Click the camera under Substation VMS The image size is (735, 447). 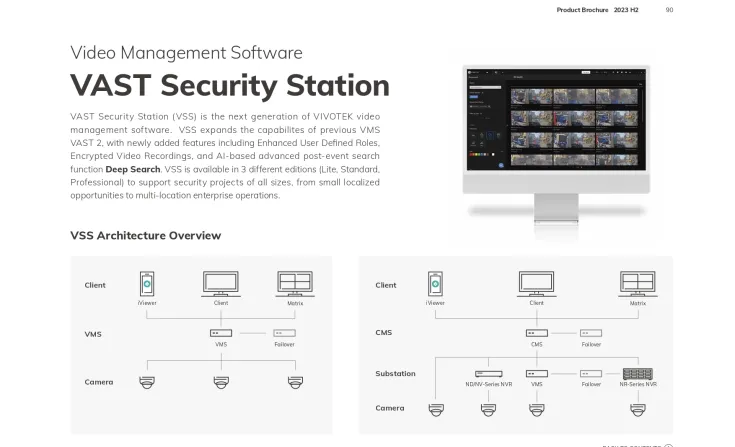(x=537, y=410)
